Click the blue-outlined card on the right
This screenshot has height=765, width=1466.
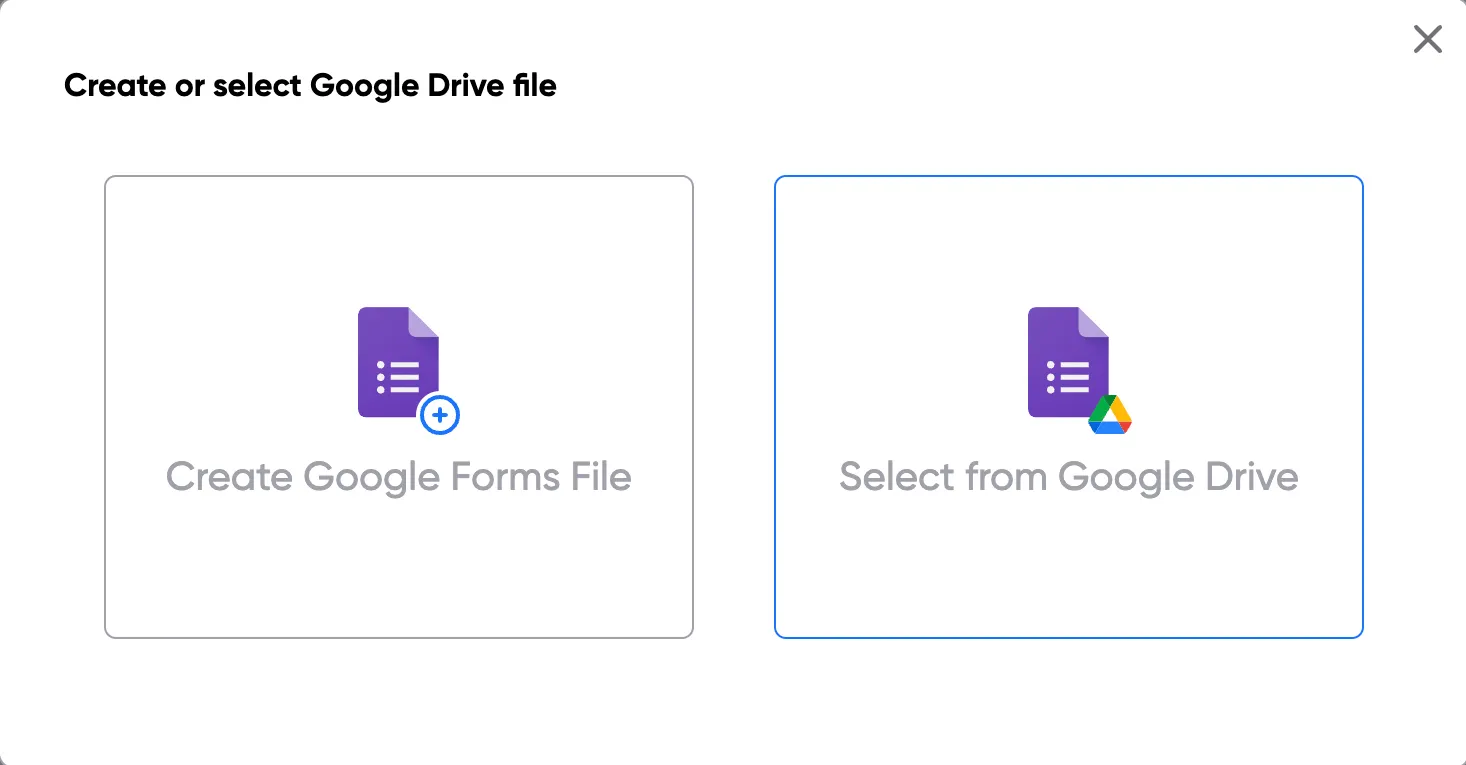pyautogui.click(x=1068, y=406)
